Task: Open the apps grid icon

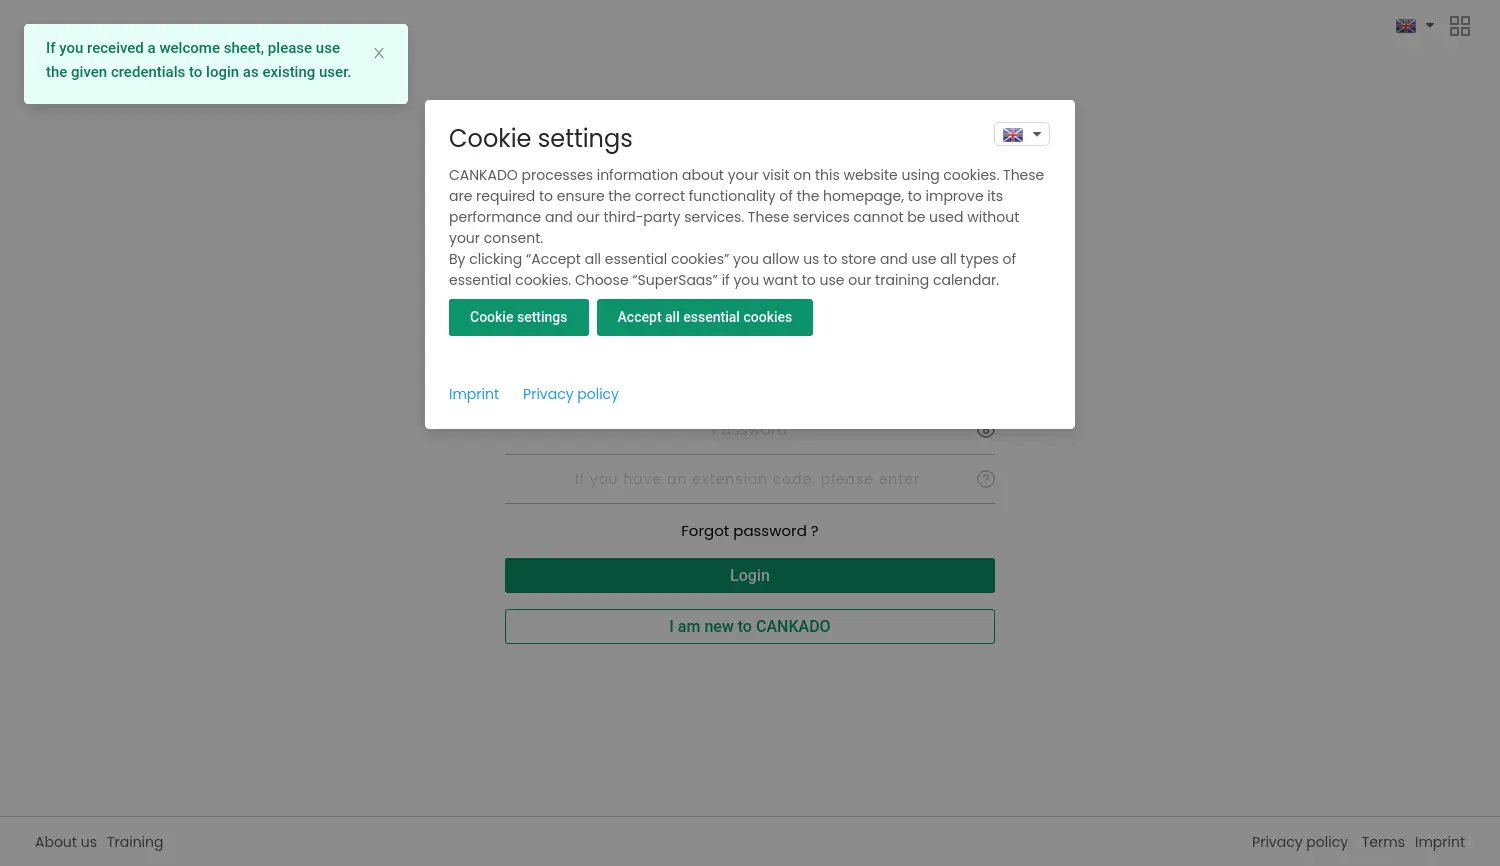Action: pos(1460,26)
